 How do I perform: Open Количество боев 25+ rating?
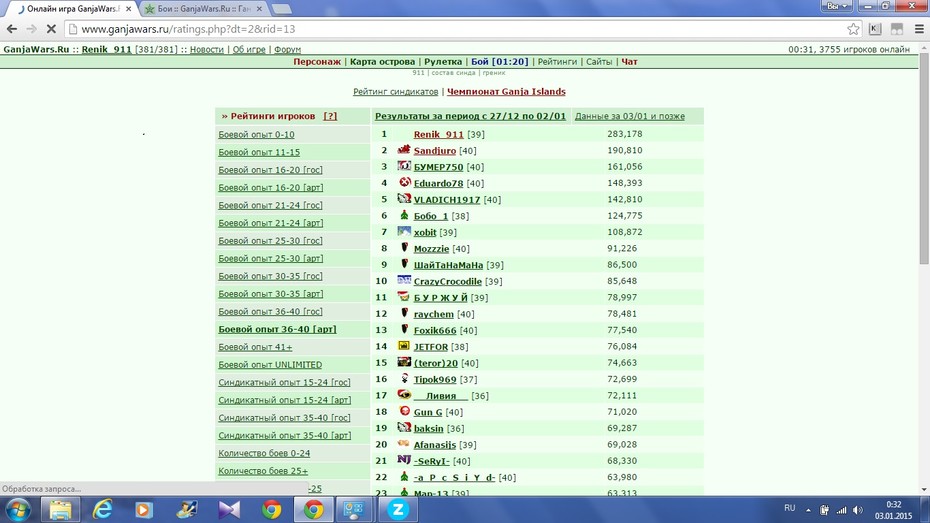click(263, 471)
